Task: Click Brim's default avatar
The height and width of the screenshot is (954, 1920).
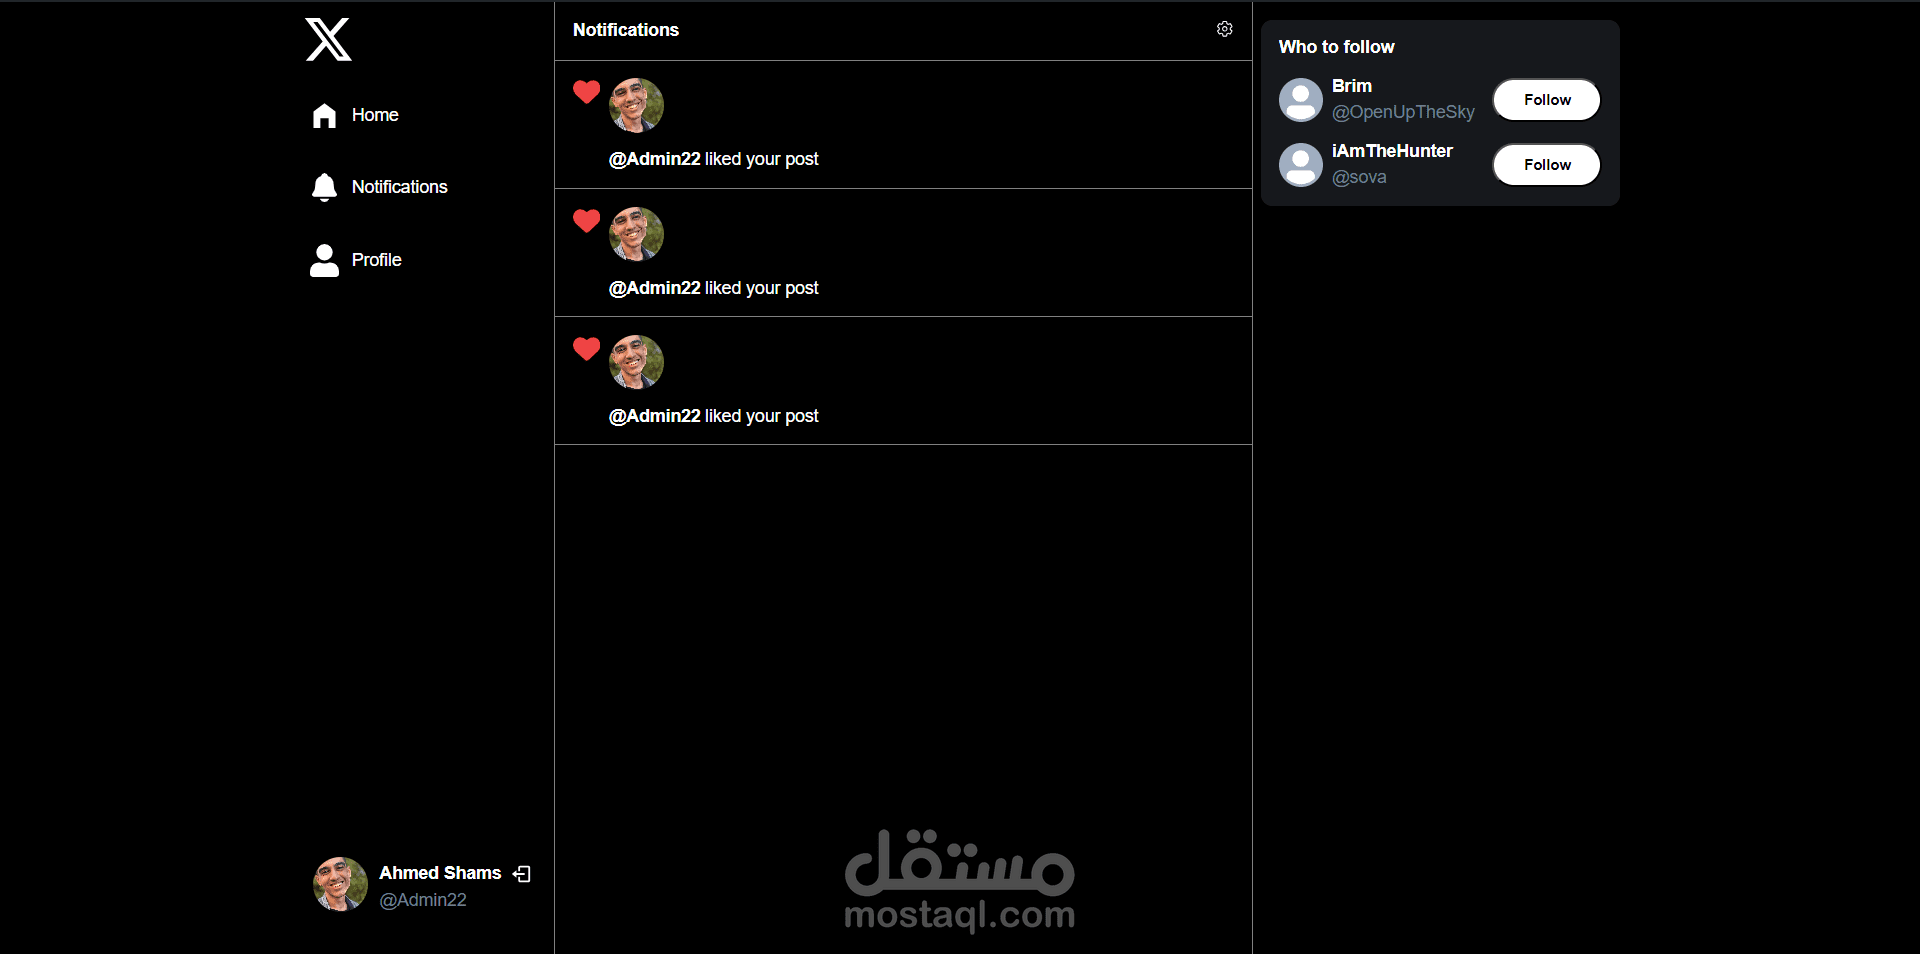Action: point(1301,100)
